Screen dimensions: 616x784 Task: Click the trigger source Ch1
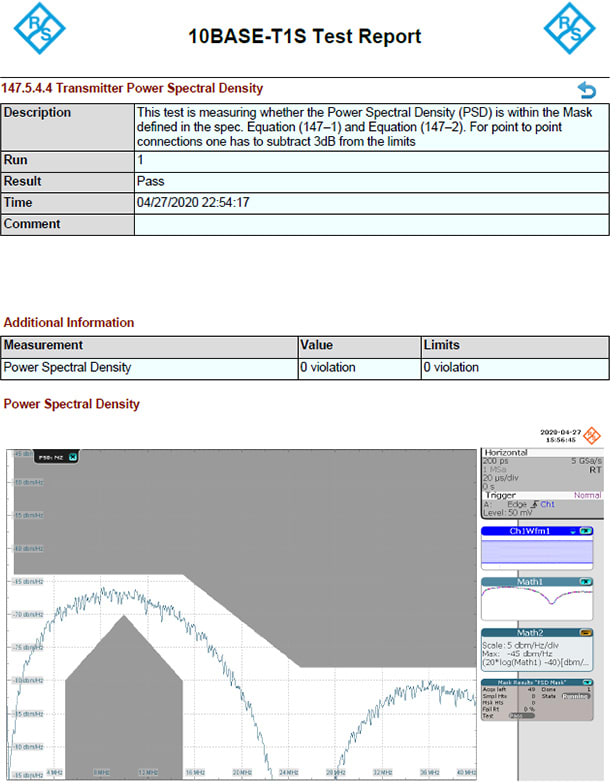(x=548, y=504)
